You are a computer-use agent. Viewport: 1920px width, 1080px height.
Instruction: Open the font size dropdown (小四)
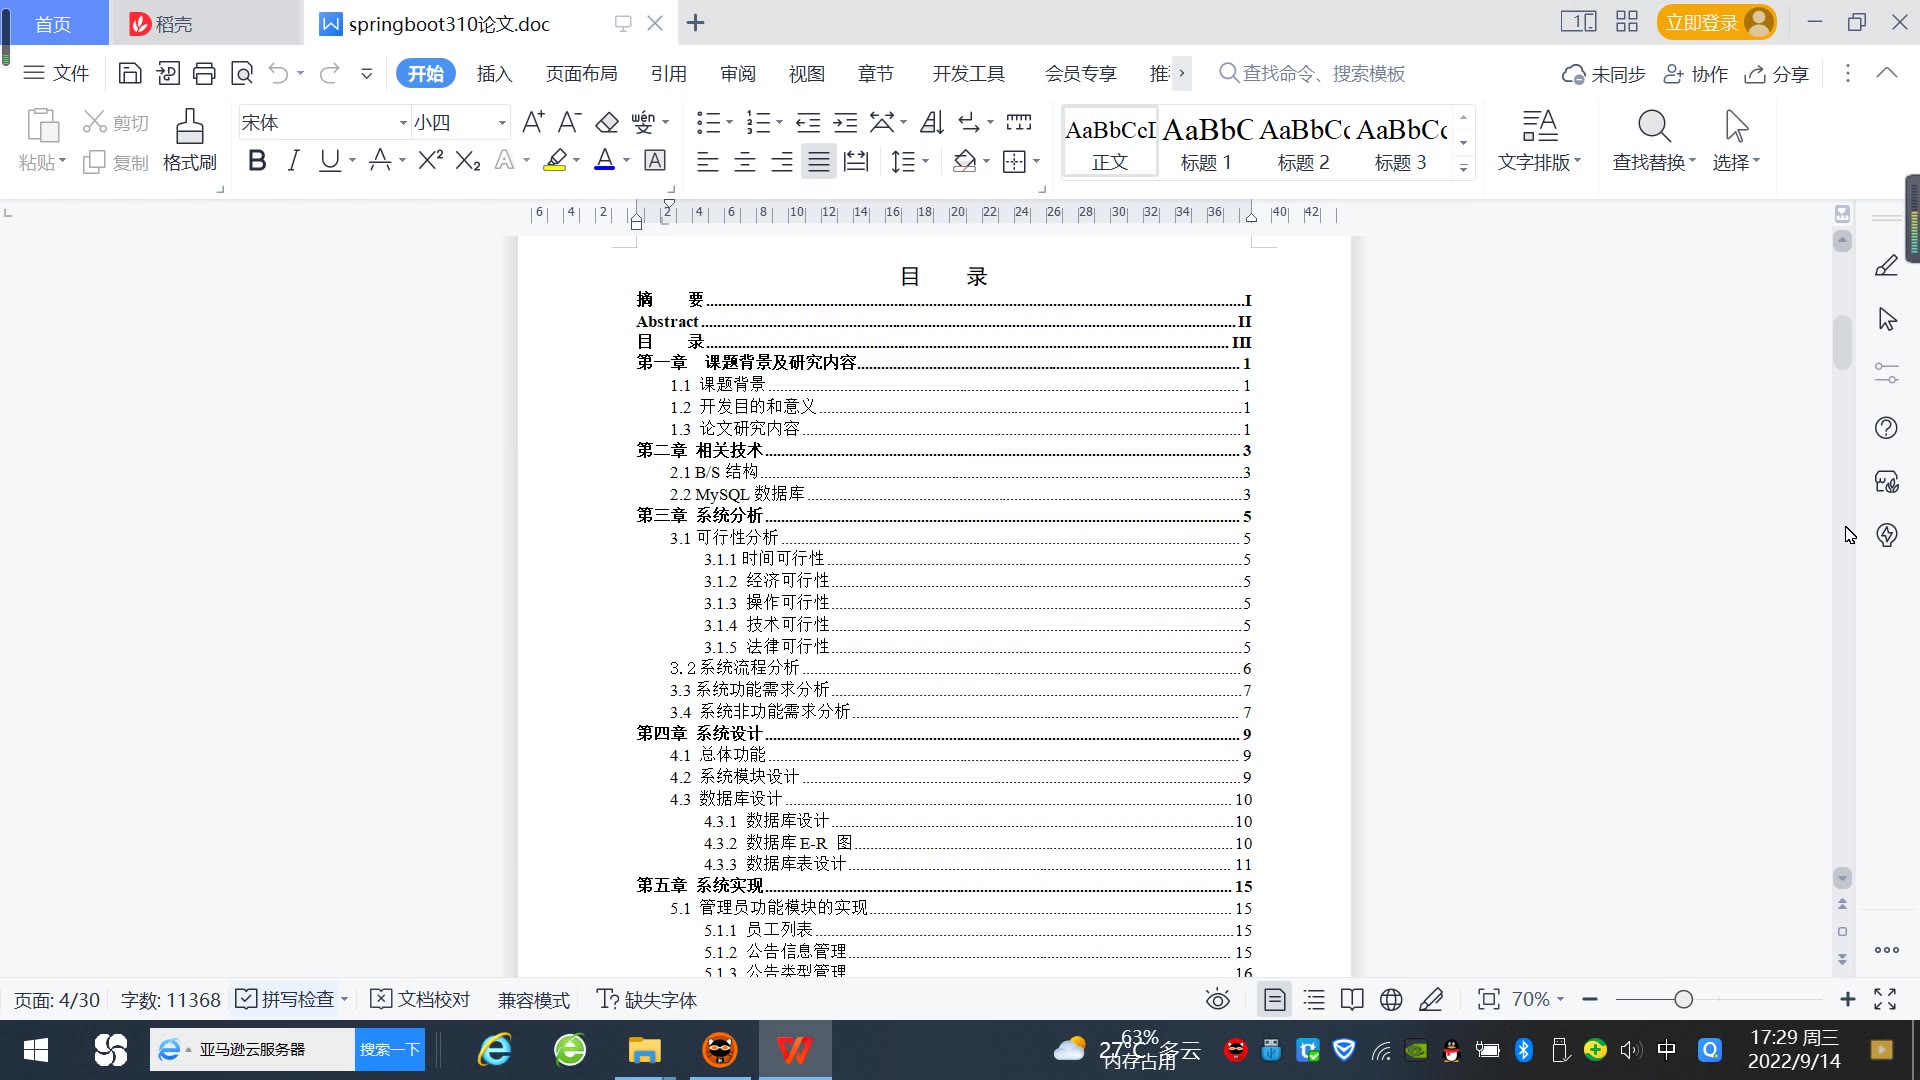(502, 123)
